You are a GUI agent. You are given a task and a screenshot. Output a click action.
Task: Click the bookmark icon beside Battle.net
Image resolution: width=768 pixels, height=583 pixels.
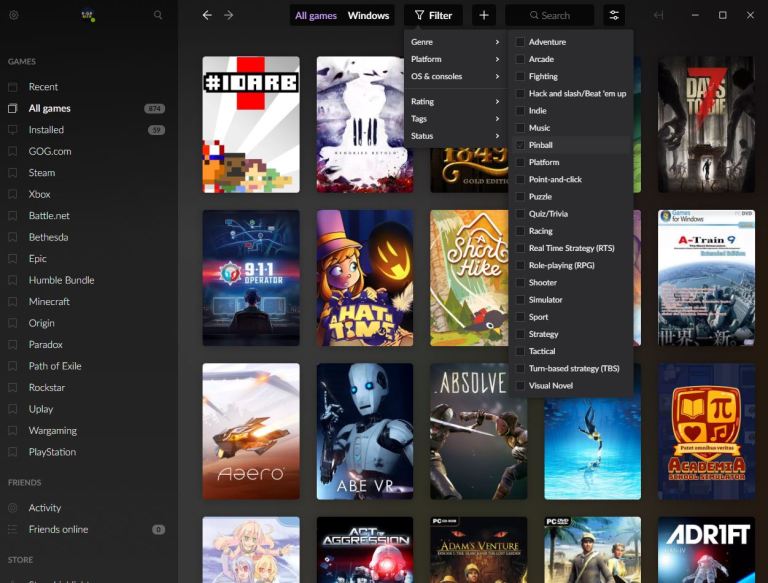[x=13, y=216]
